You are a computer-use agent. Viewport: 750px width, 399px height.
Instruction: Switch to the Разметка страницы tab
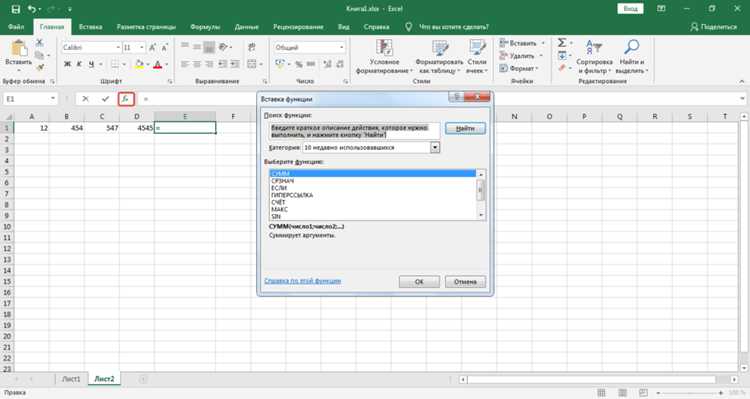(146, 27)
